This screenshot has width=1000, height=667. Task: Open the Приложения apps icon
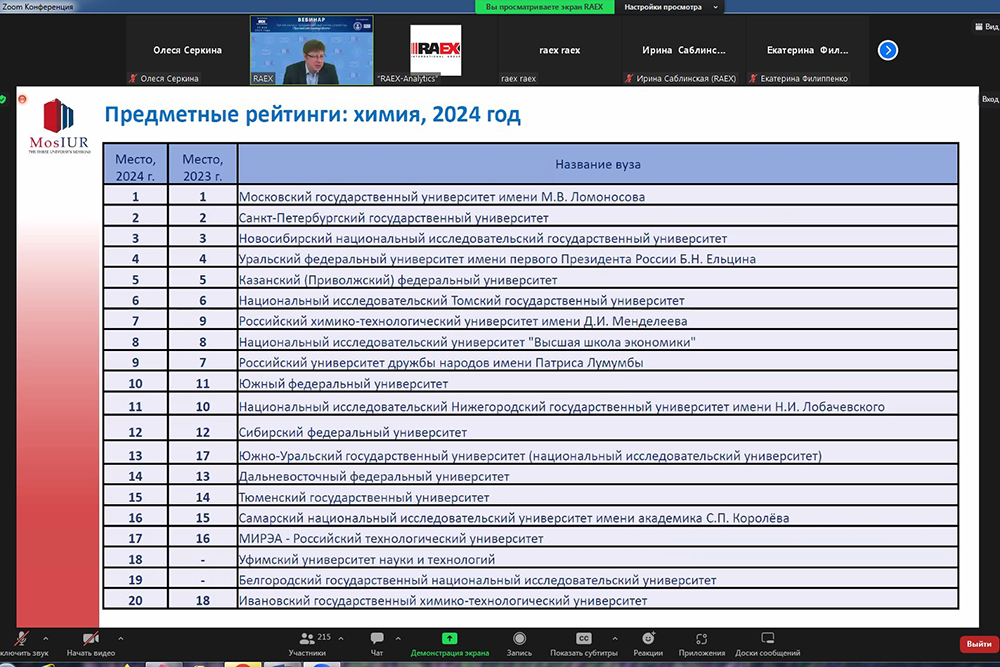pos(702,640)
